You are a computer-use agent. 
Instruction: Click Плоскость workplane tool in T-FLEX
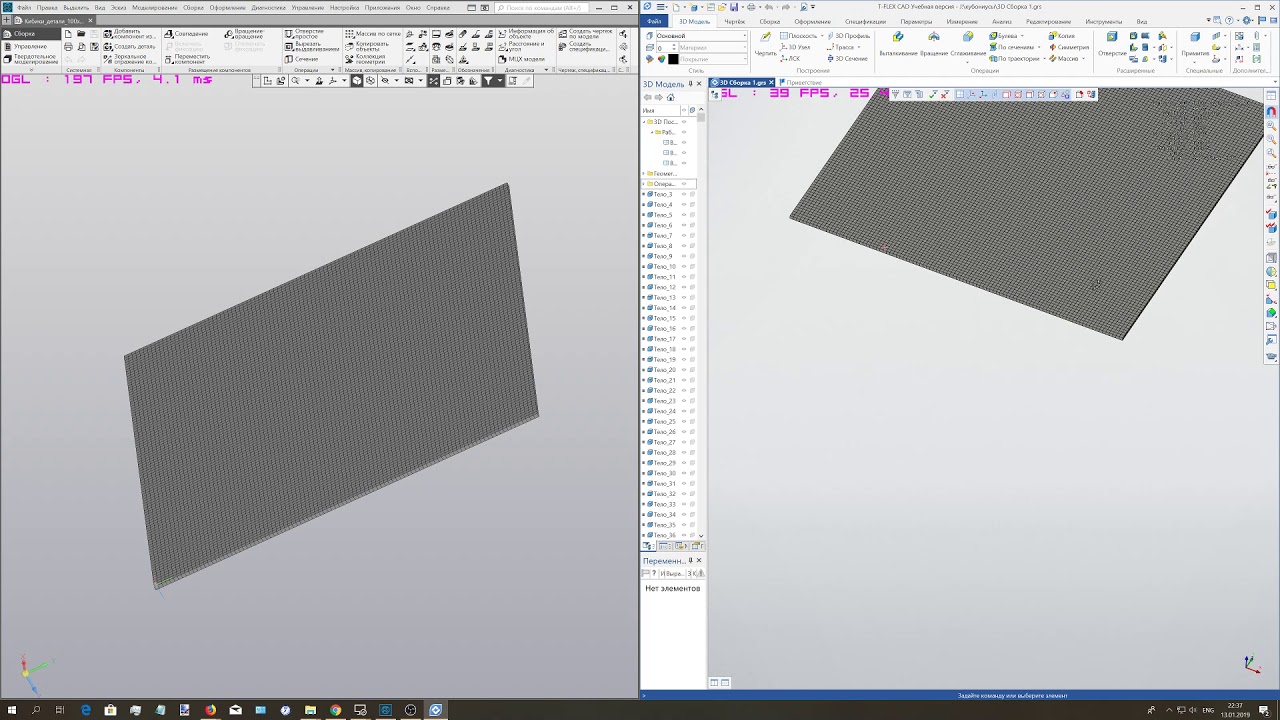(x=798, y=36)
